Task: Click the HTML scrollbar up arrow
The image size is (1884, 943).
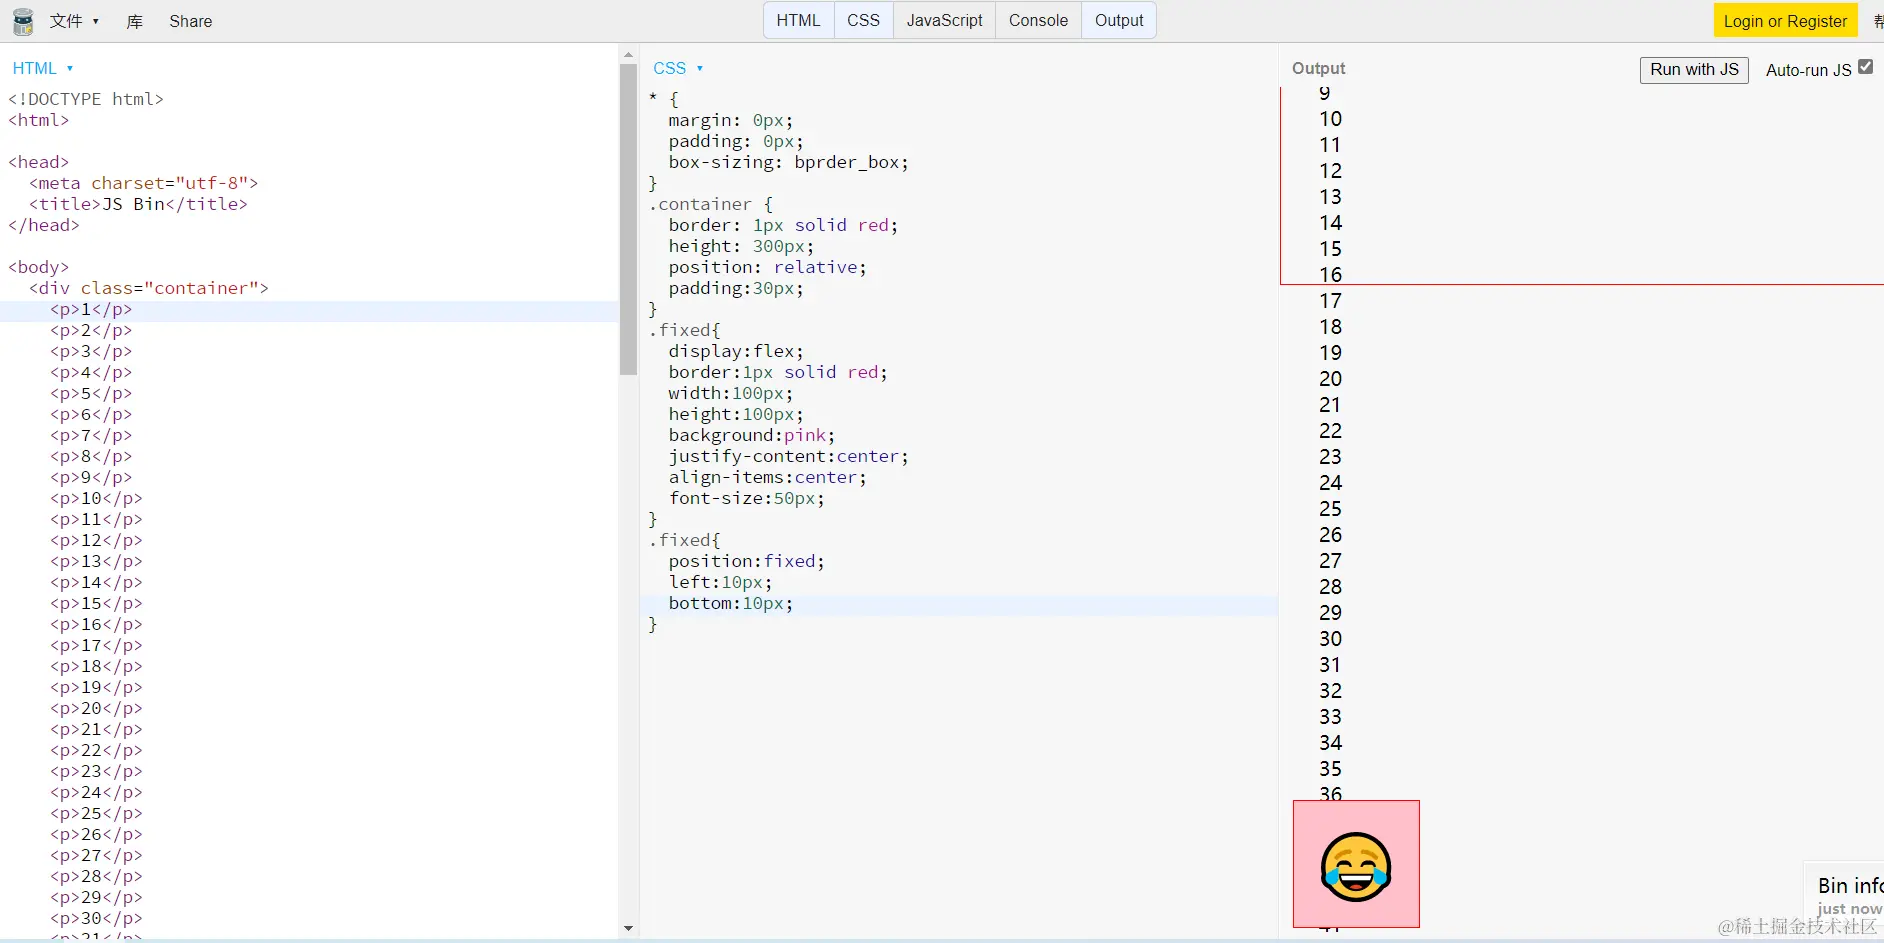Action: [628, 55]
